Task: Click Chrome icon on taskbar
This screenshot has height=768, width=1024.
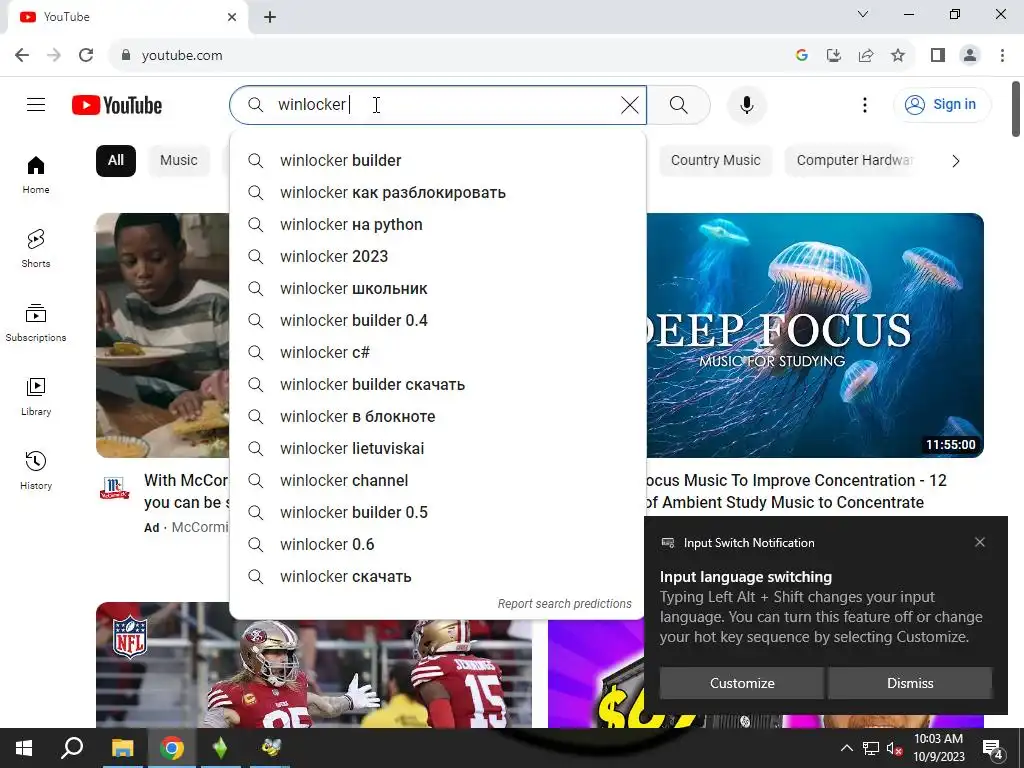Action: click(x=171, y=748)
